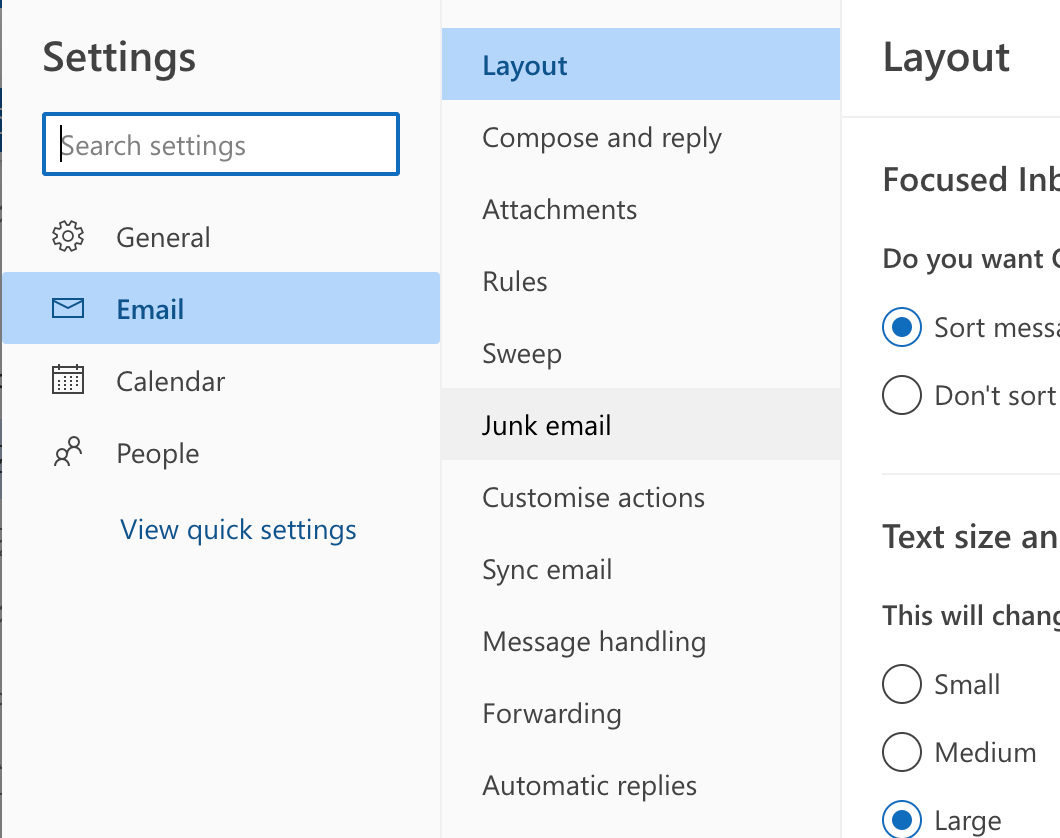This screenshot has height=838, width=1060.
Task: Open General settings via gear icon
Action: 69,237
